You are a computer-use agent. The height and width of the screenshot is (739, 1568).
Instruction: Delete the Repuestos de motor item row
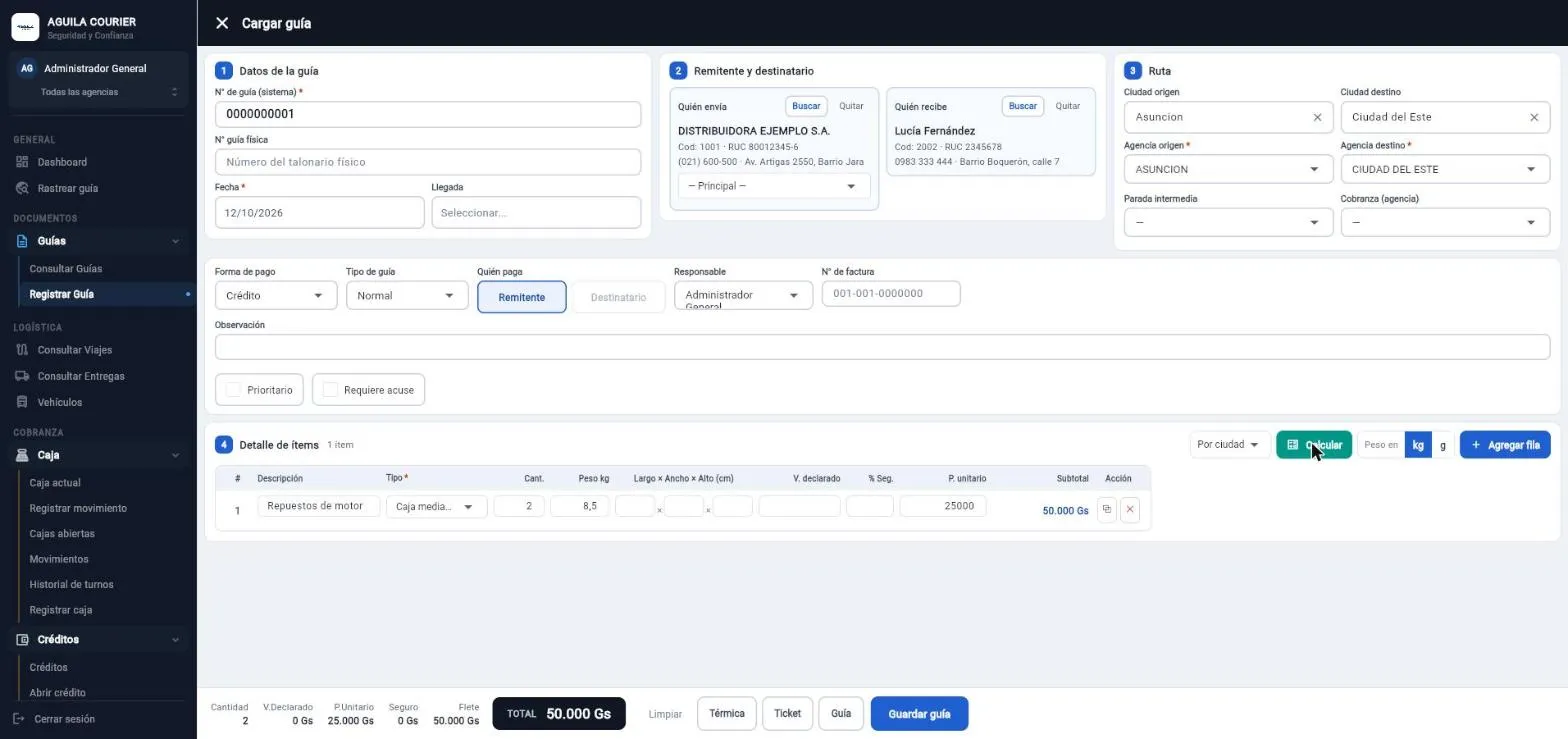(x=1130, y=510)
